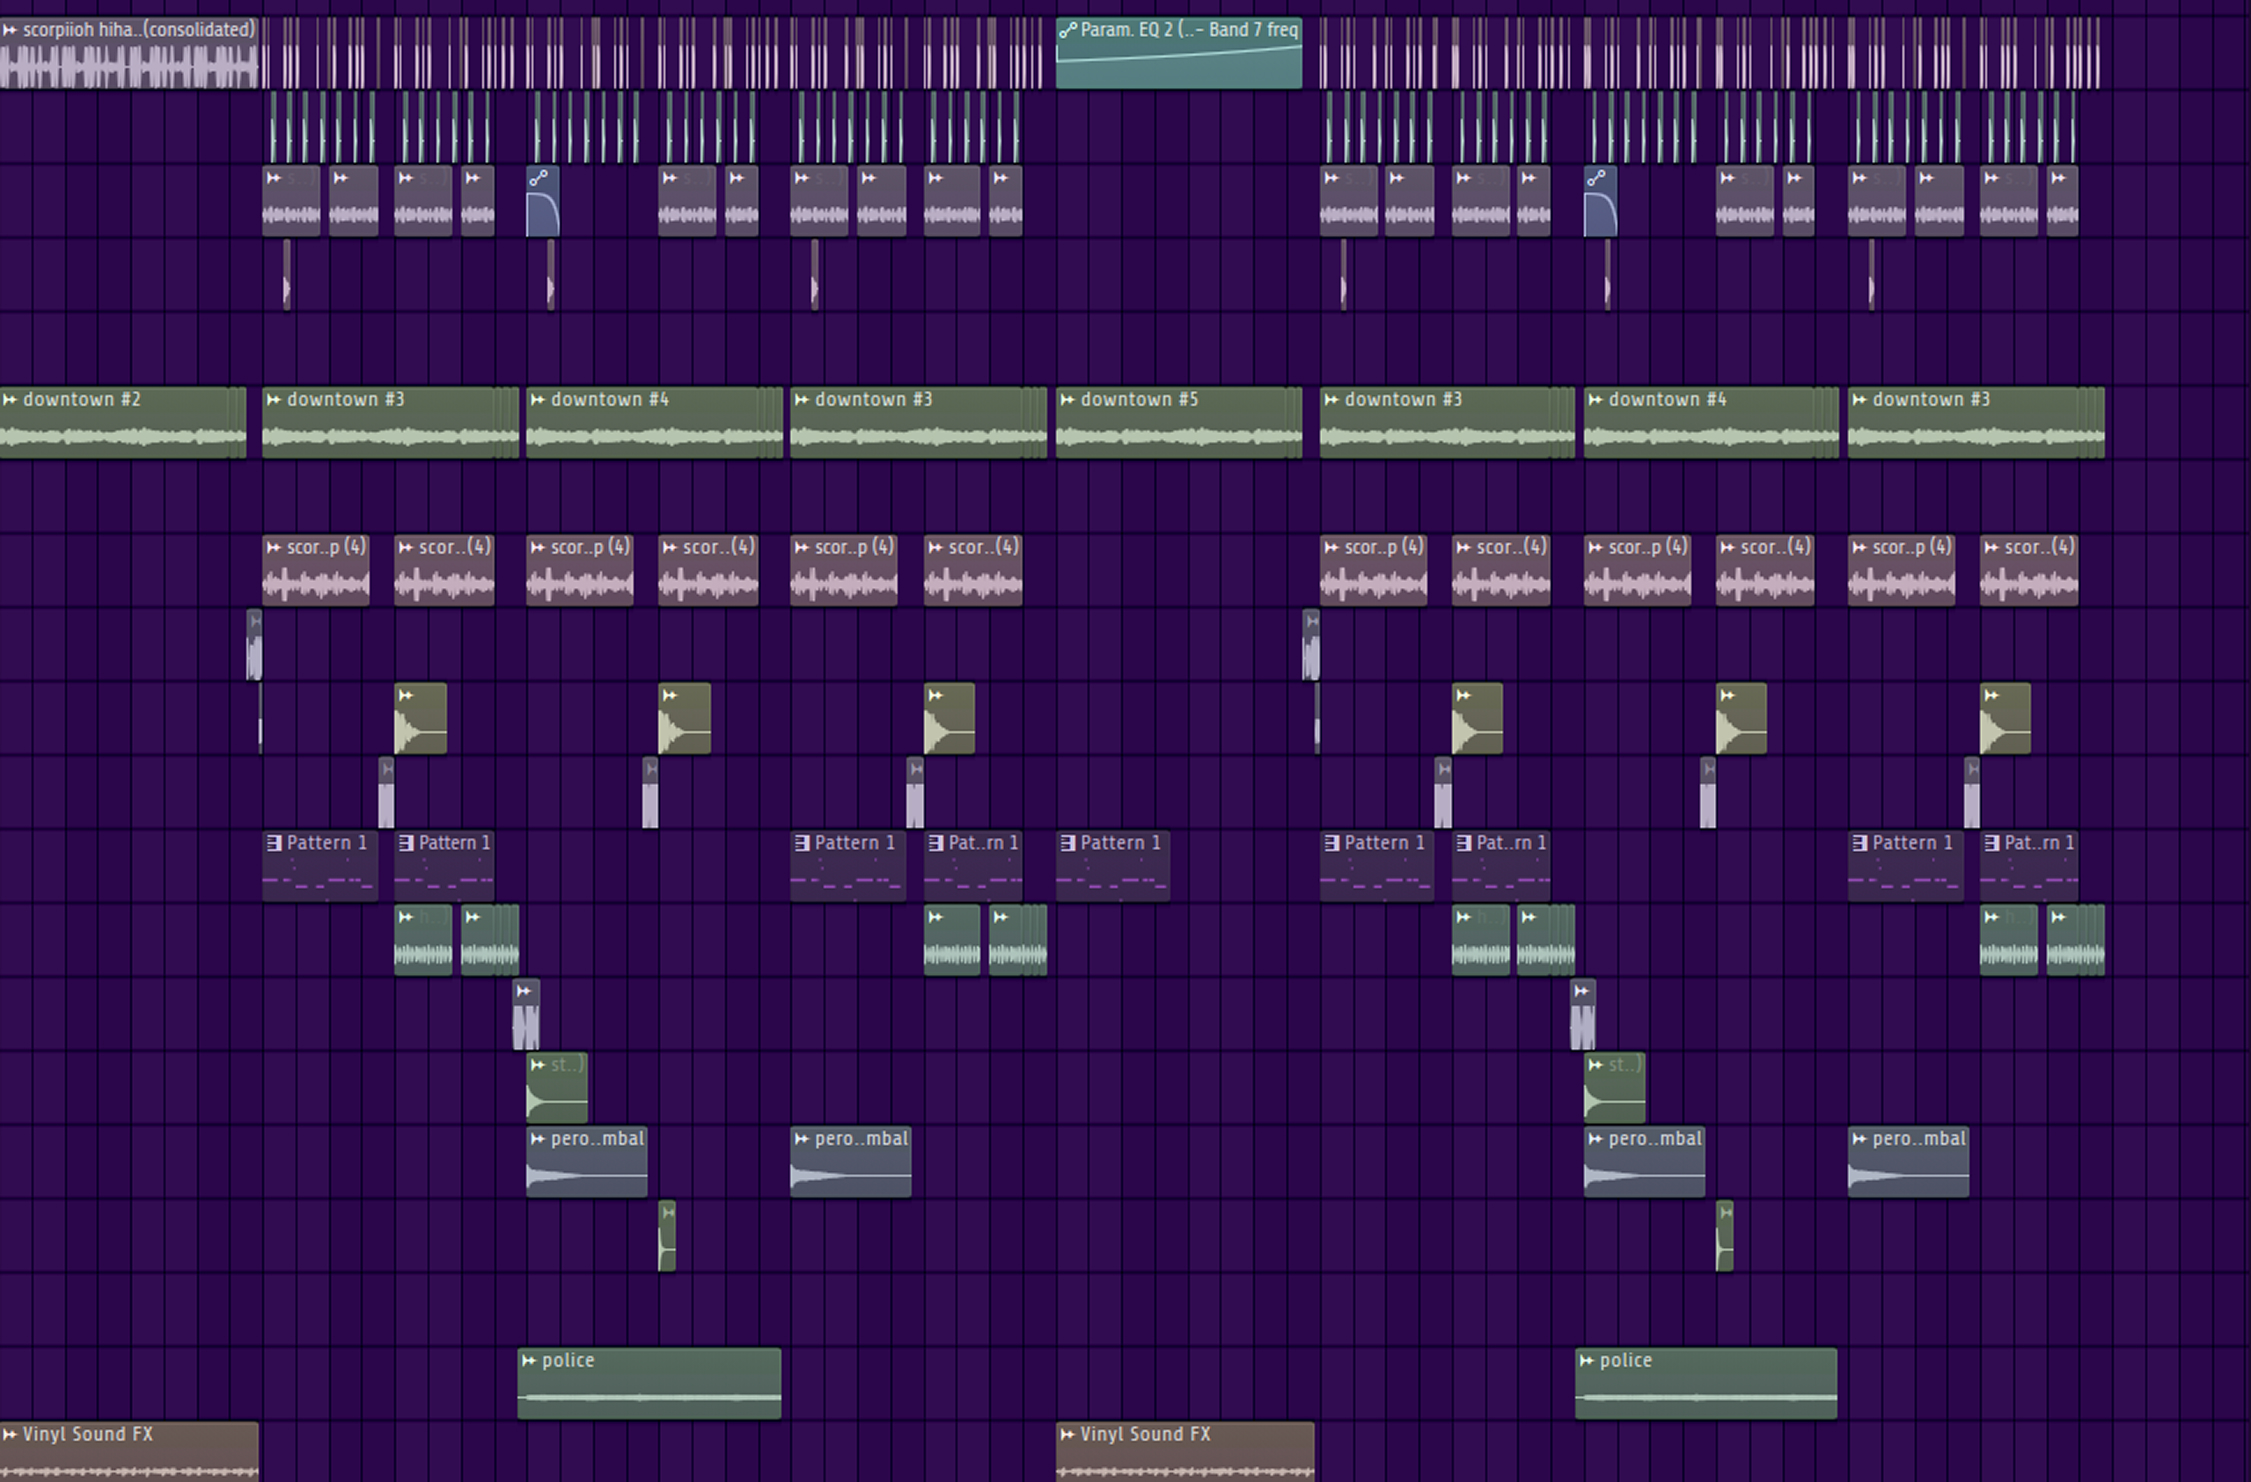Open the clip menu of leftmost downtown #4
This screenshot has height=1482, width=2251.
coord(538,400)
